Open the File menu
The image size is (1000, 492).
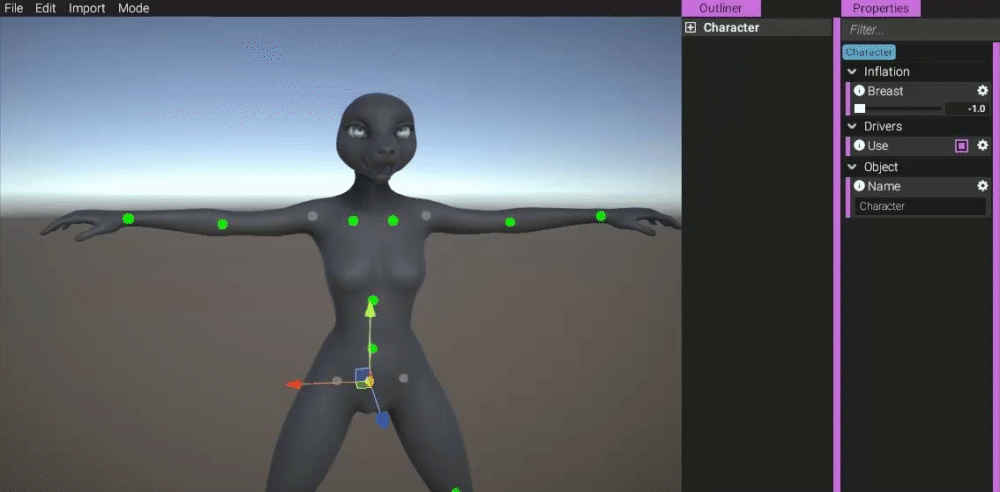pyautogui.click(x=13, y=8)
